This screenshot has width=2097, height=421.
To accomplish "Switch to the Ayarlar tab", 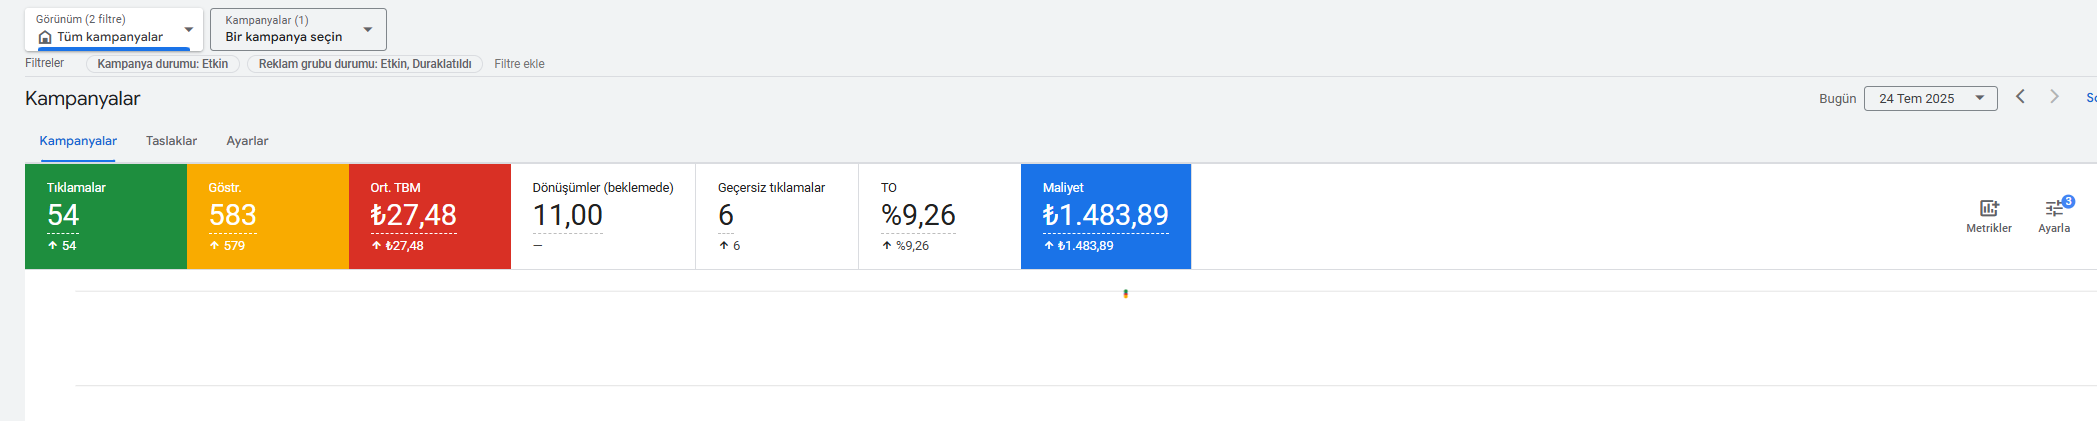I will tap(247, 141).
